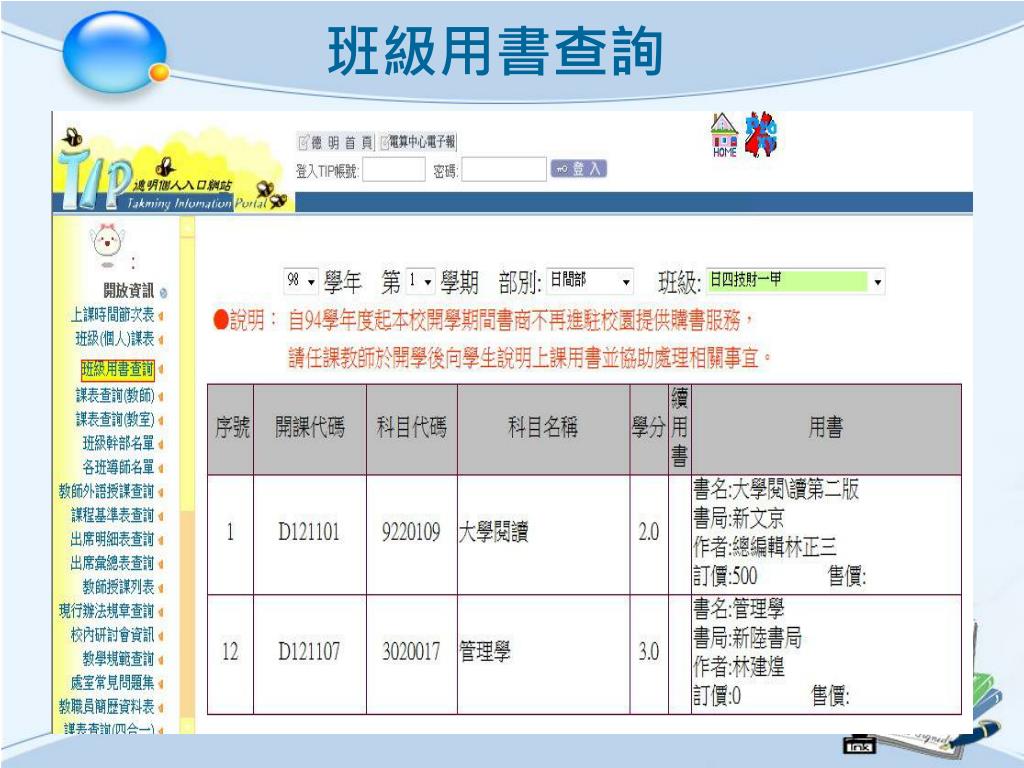The image size is (1024, 768).
Task: Click the price text 訂價:500
Action: (725, 577)
